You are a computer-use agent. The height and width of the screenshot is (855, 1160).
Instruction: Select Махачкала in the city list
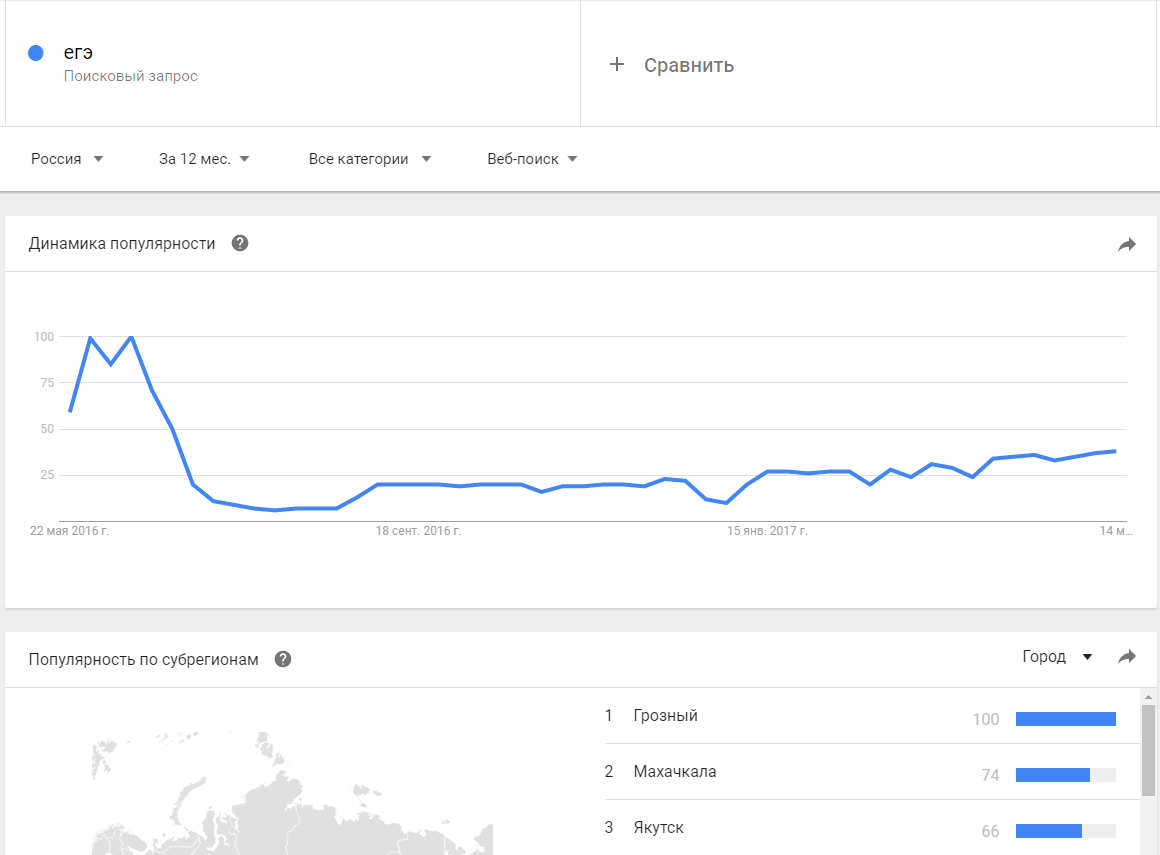point(675,772)
